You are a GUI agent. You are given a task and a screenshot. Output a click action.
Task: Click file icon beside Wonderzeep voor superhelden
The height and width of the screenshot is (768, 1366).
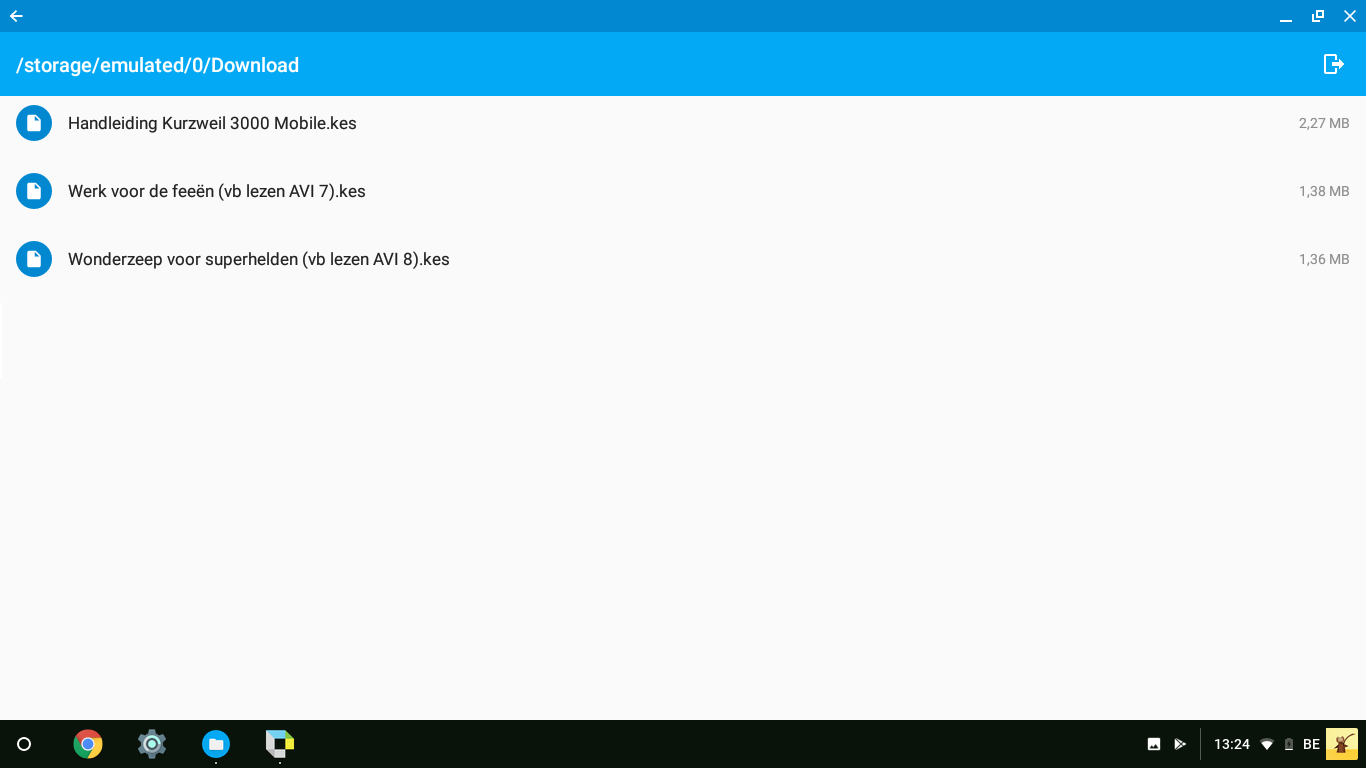point(34,259)
